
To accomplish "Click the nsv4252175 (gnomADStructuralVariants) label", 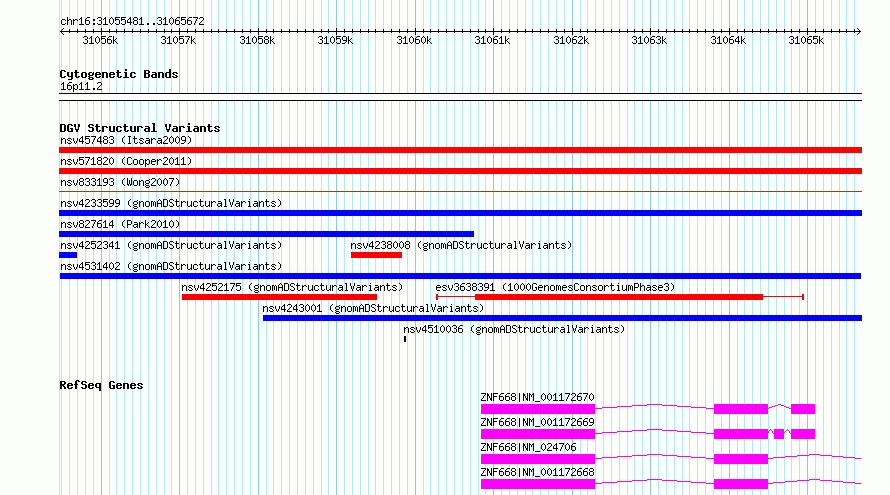I will click(292, 287).
